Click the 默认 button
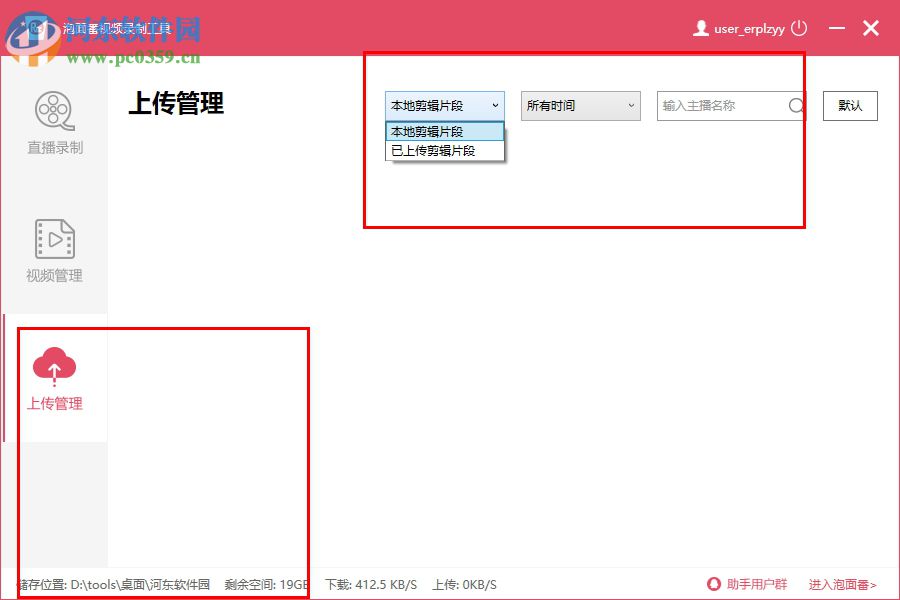 [x=850, y=105]
